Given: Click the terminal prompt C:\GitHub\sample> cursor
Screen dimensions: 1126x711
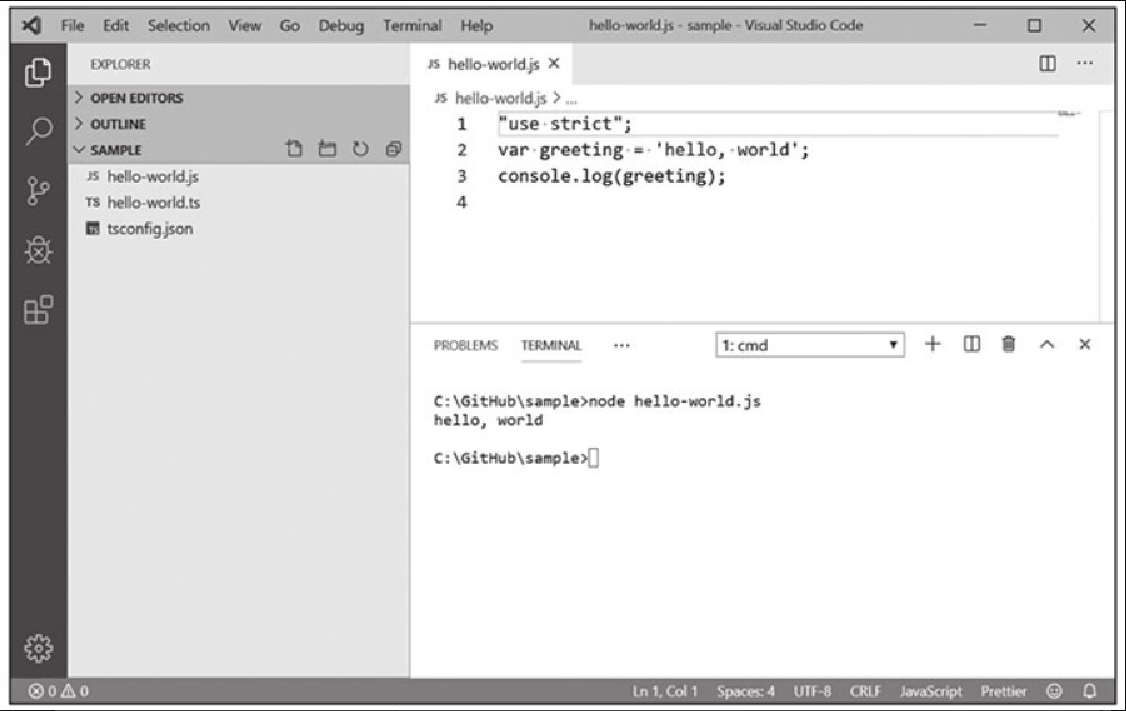Looking at the screenshot, I should [x=593, y=458].
